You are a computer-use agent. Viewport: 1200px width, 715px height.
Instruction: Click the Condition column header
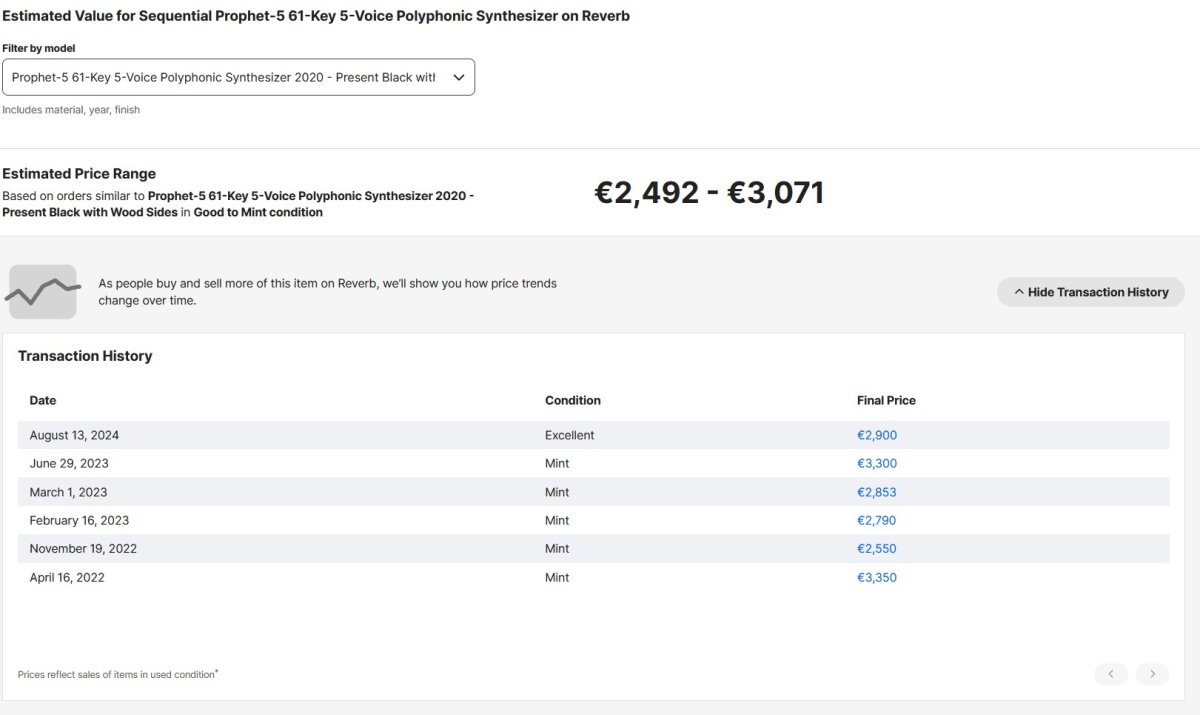573,400
